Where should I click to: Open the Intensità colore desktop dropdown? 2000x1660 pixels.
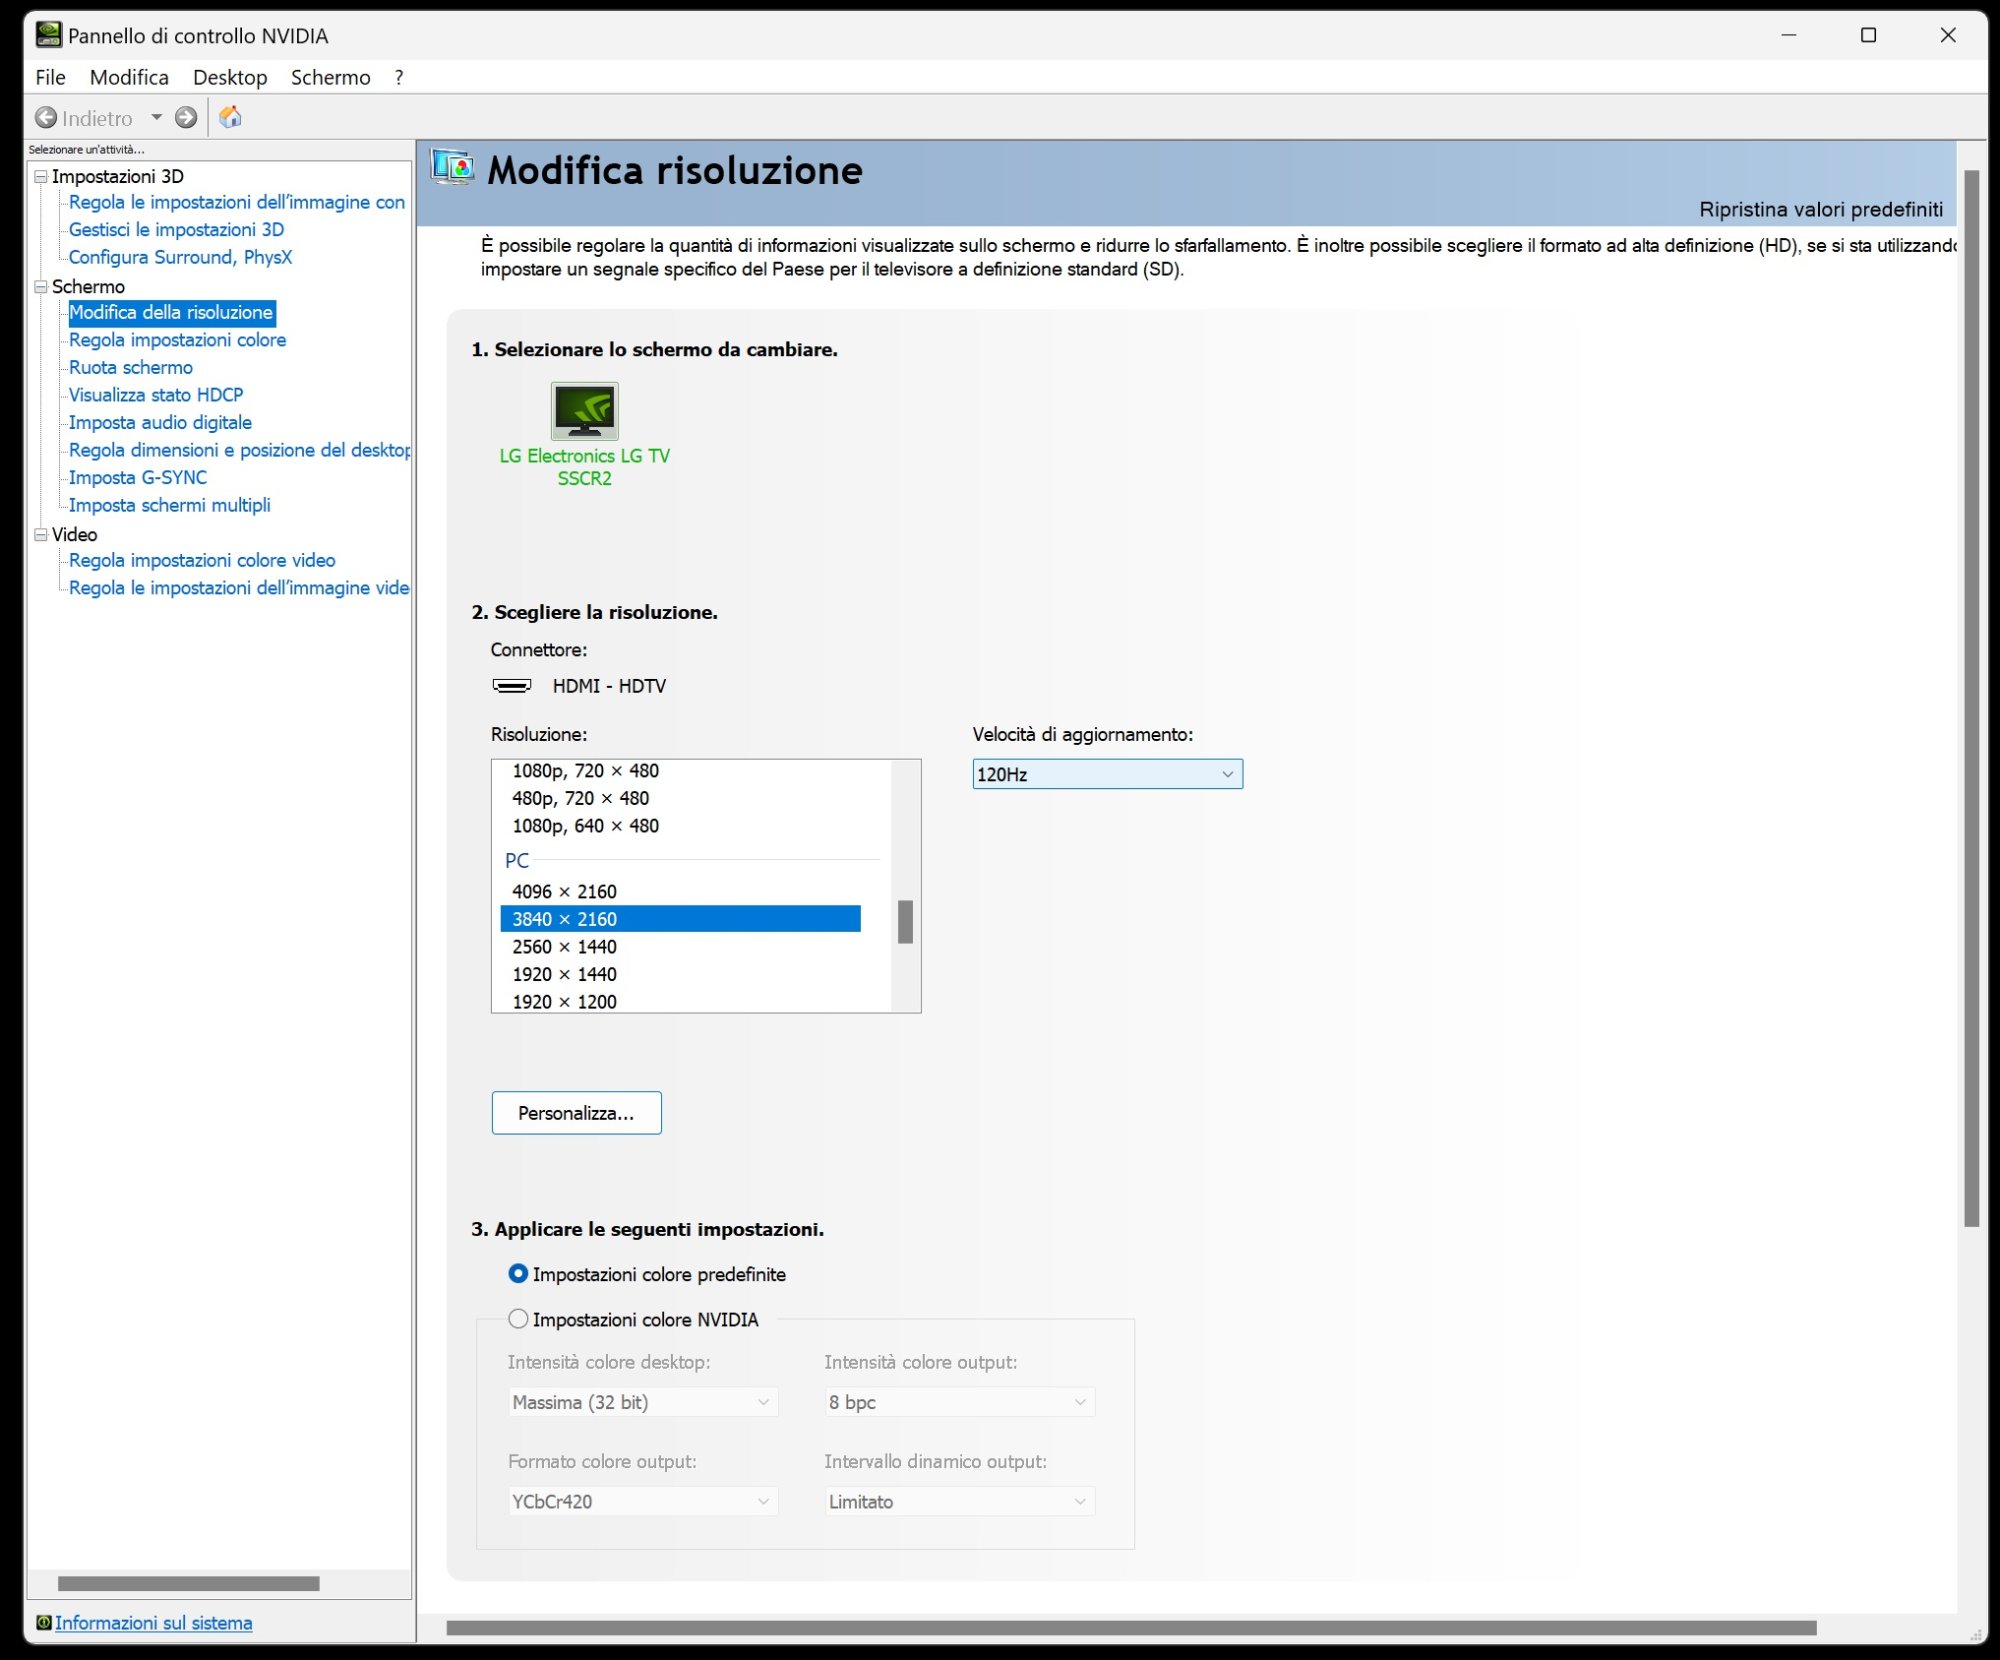[x=642, y=1402]
